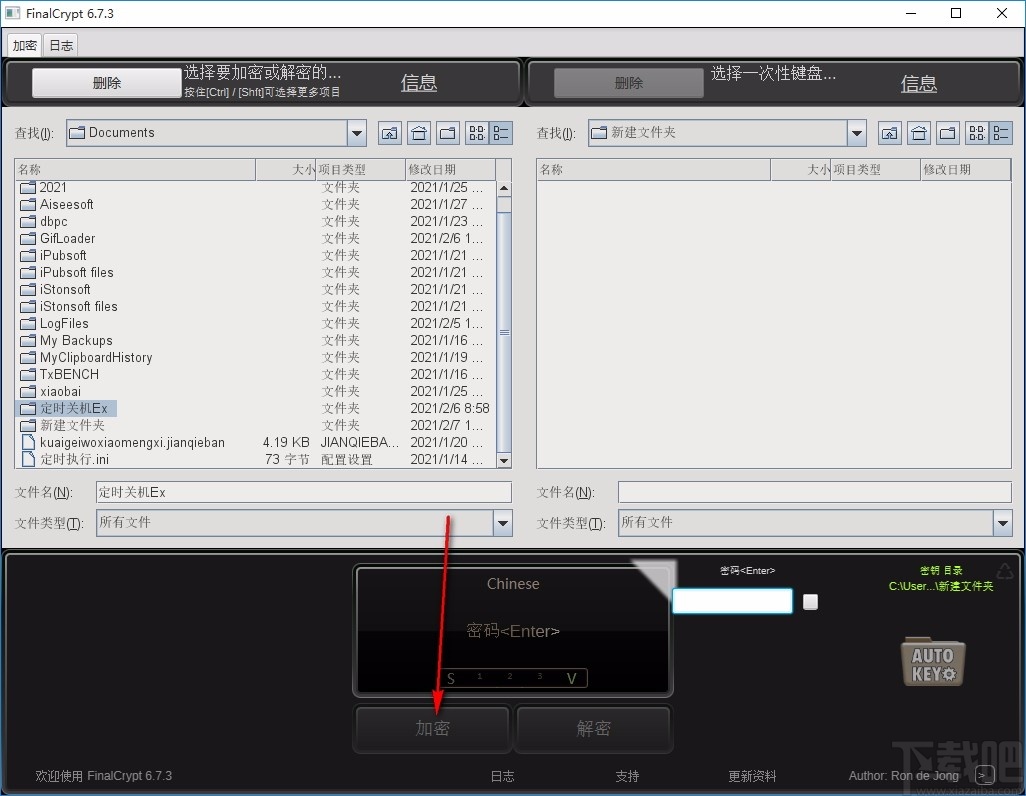Select the home directory icon

[418, 132]
